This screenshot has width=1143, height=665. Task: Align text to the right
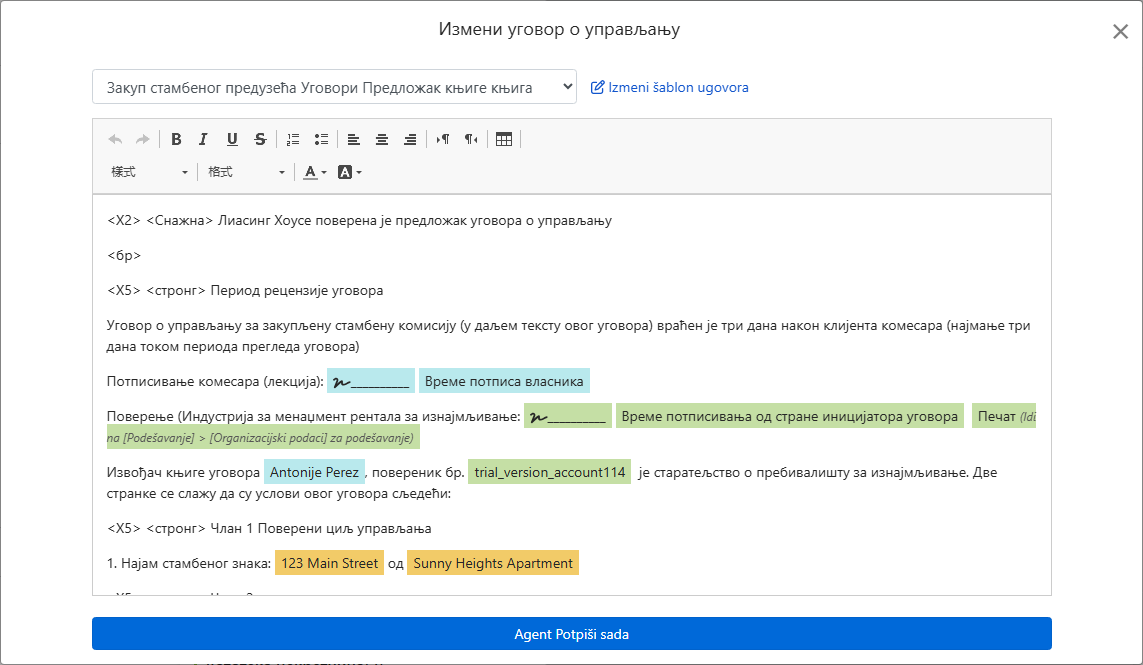pos(410,139)
